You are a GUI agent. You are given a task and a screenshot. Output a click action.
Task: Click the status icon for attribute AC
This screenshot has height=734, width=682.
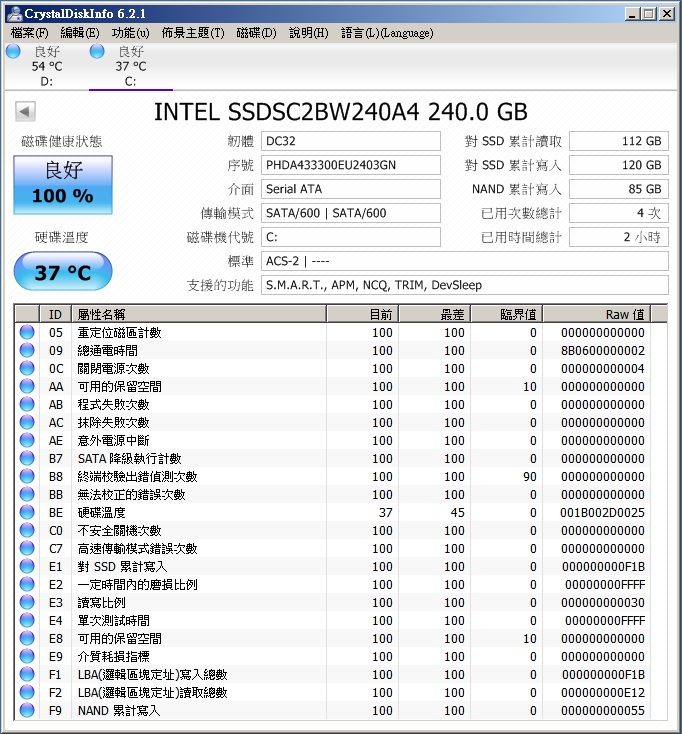[x=27, y=422]
